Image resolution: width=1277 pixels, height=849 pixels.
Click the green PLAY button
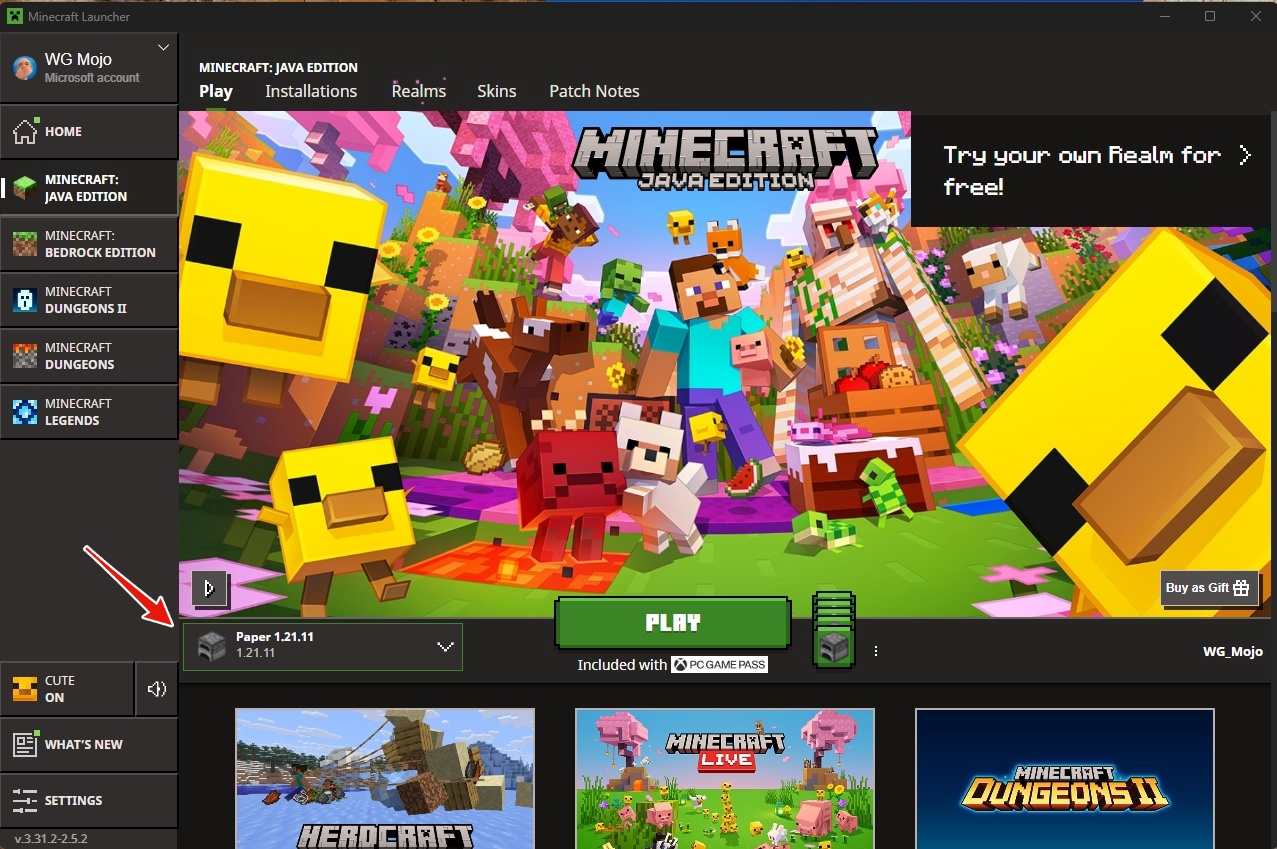(x=673, y=623)
